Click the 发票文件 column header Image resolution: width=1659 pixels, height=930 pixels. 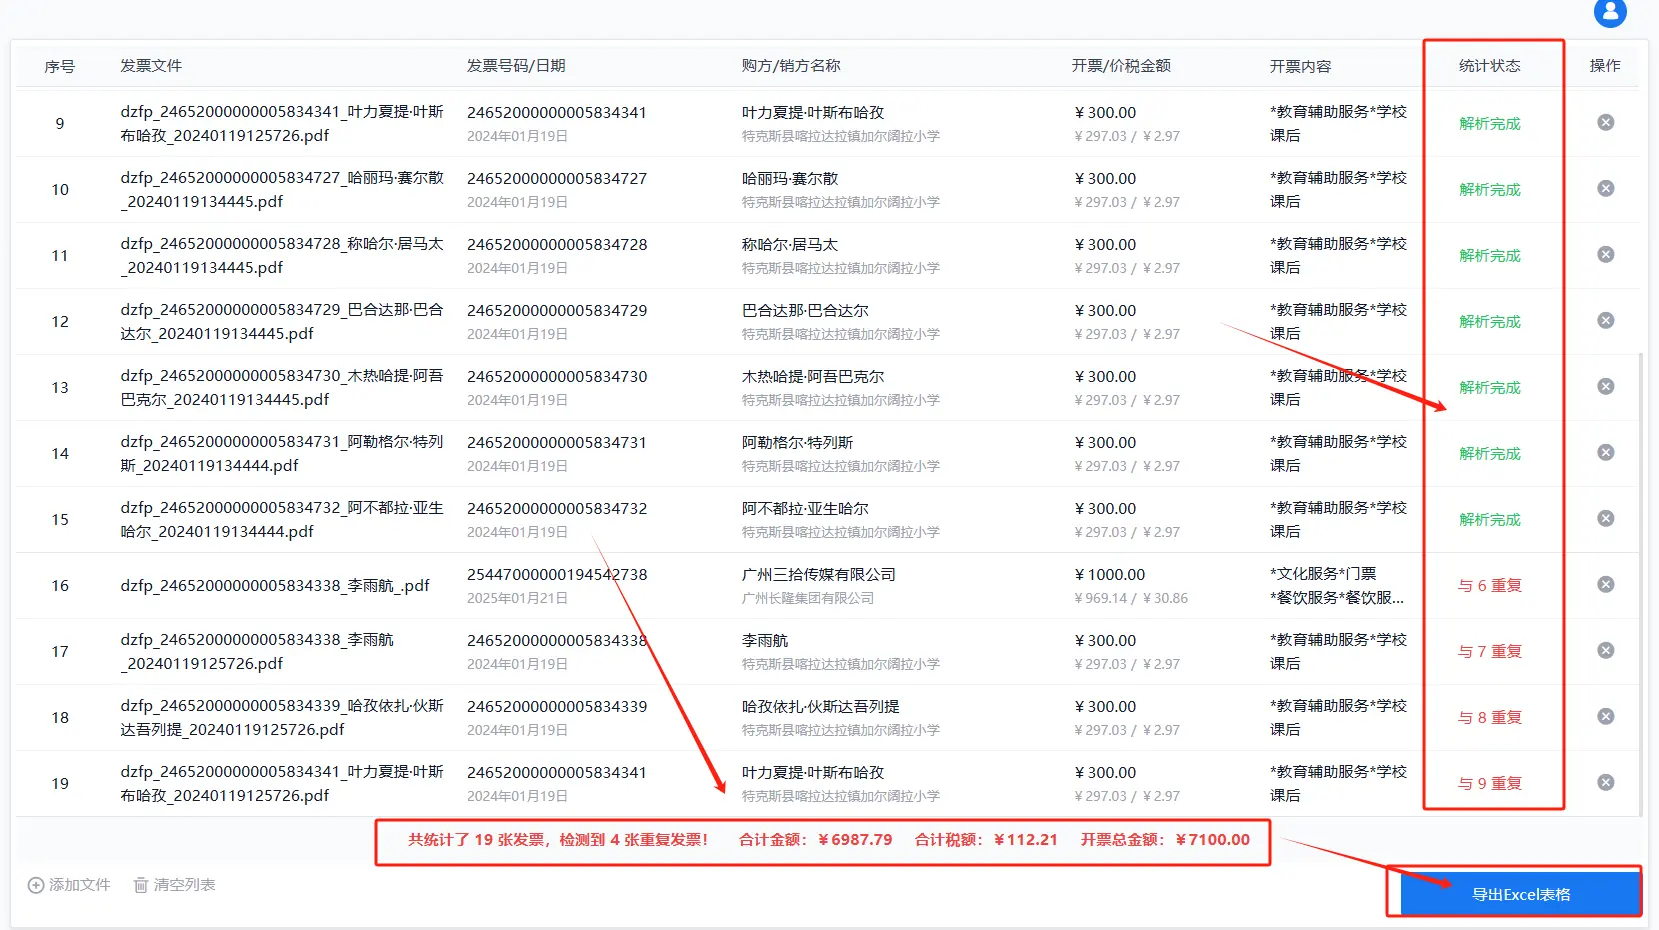point(151,66)
